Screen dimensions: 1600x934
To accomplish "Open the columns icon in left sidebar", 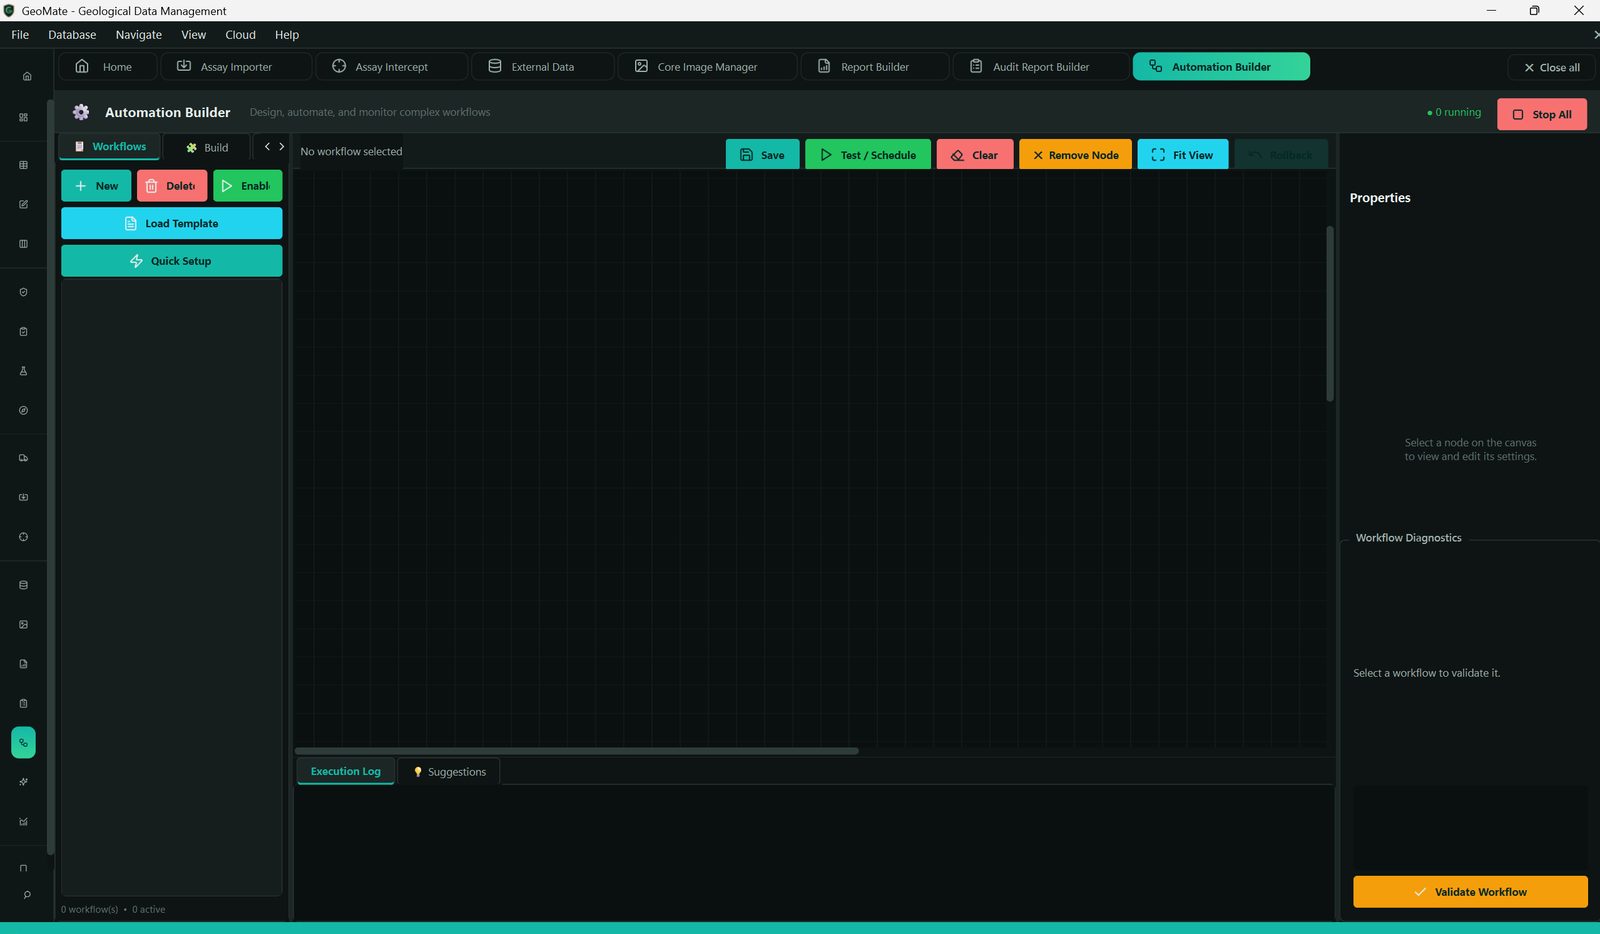I will pos(23,244).
